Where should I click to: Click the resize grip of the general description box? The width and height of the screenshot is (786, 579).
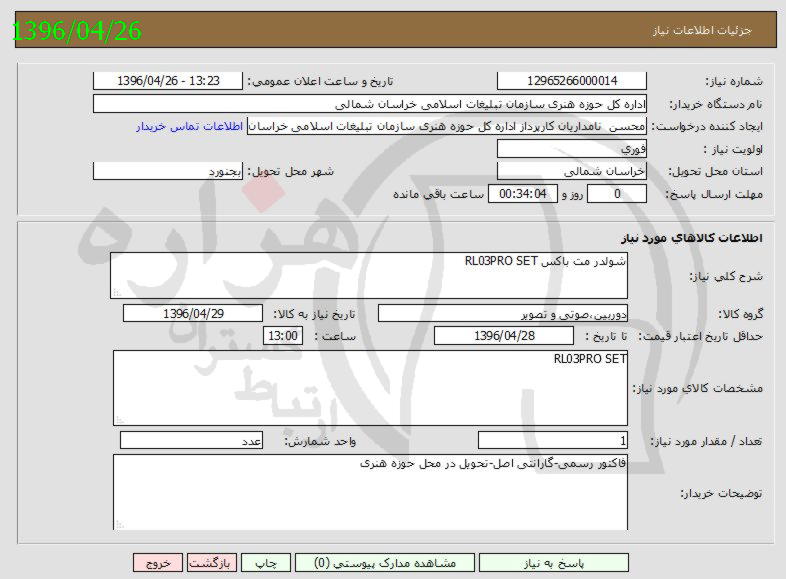coord(117,292)
